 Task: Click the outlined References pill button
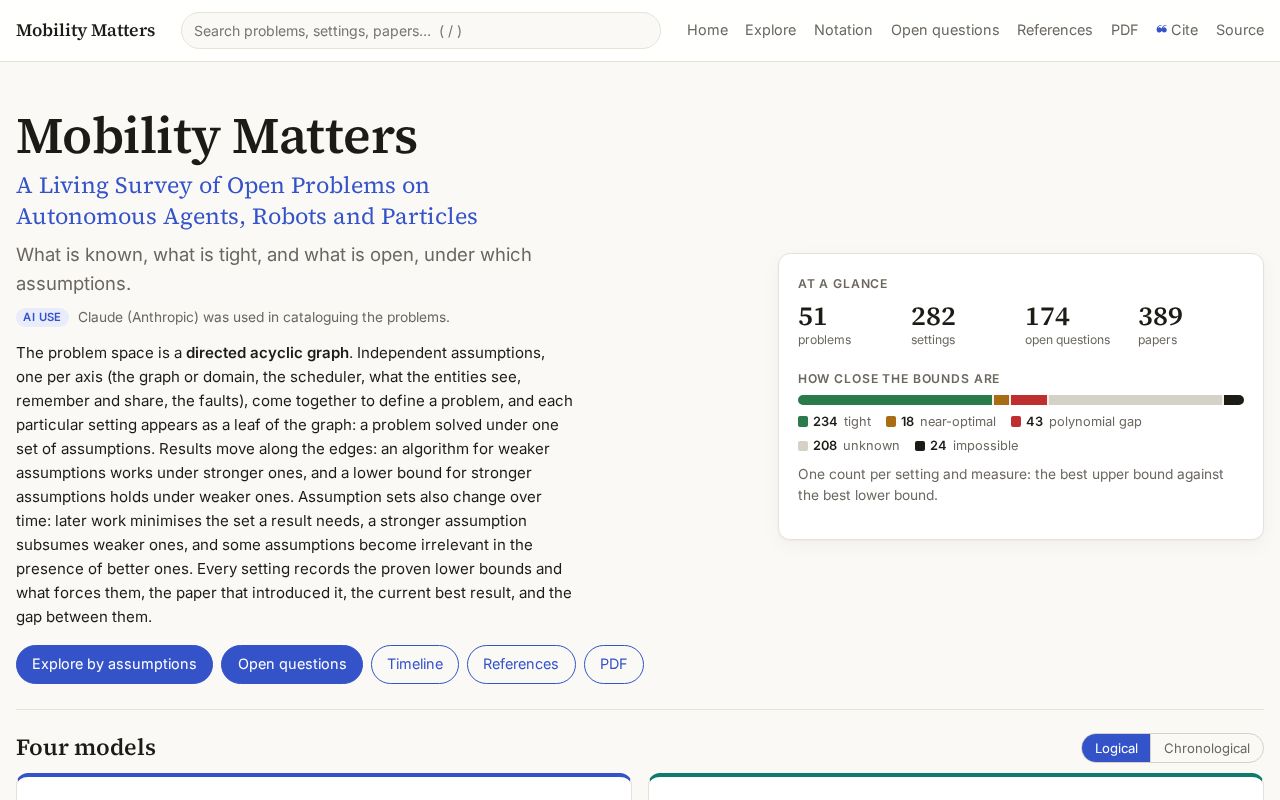521,664
